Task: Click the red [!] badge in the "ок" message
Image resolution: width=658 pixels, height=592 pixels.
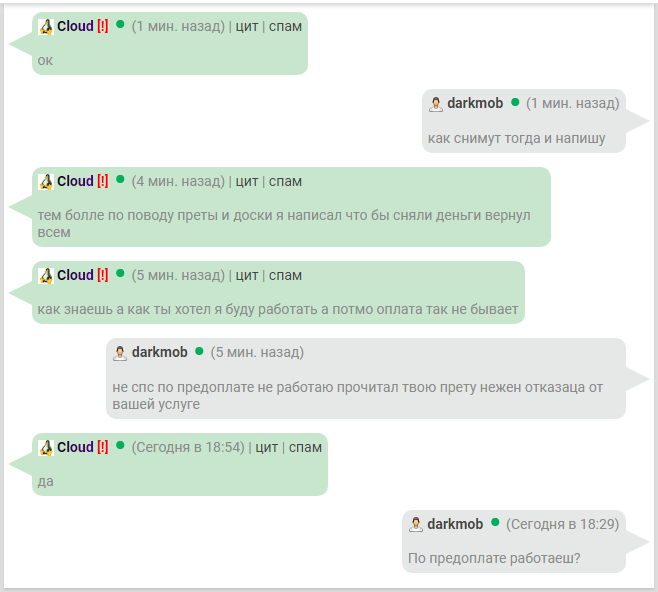Action: tap(102, 26)
